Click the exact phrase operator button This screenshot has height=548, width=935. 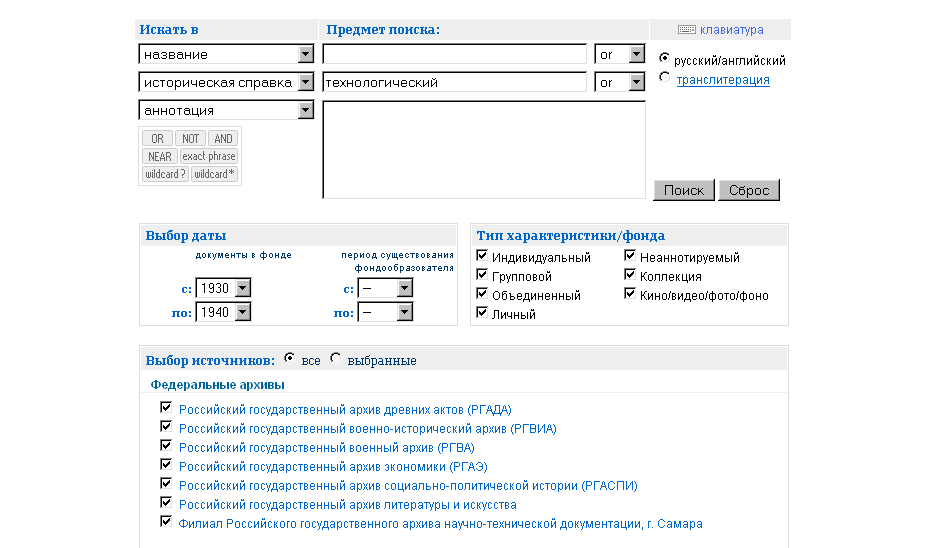click(x=209, y=156)
